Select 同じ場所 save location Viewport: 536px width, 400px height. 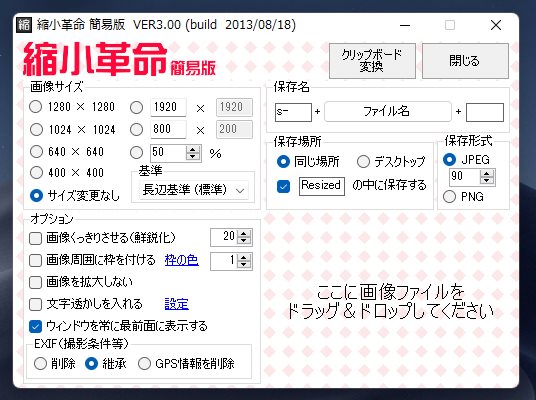(x=283, y=161)
